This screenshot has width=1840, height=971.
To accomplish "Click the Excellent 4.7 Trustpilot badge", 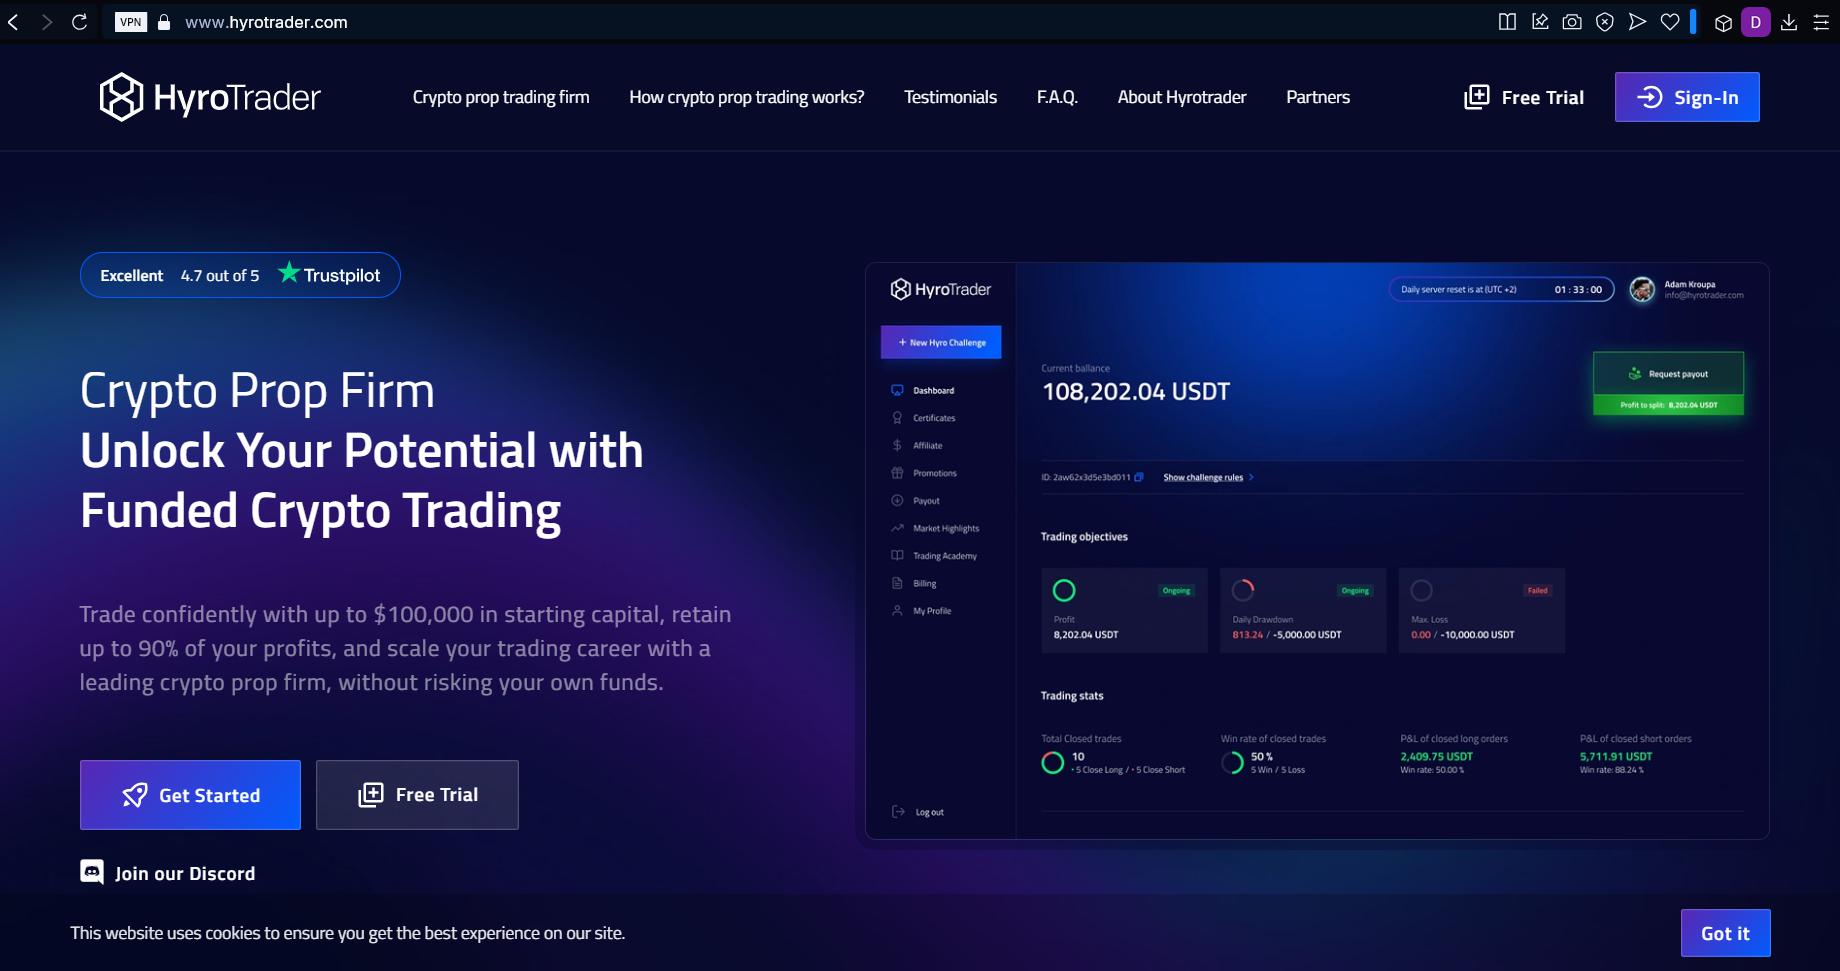I will point(240,275).
